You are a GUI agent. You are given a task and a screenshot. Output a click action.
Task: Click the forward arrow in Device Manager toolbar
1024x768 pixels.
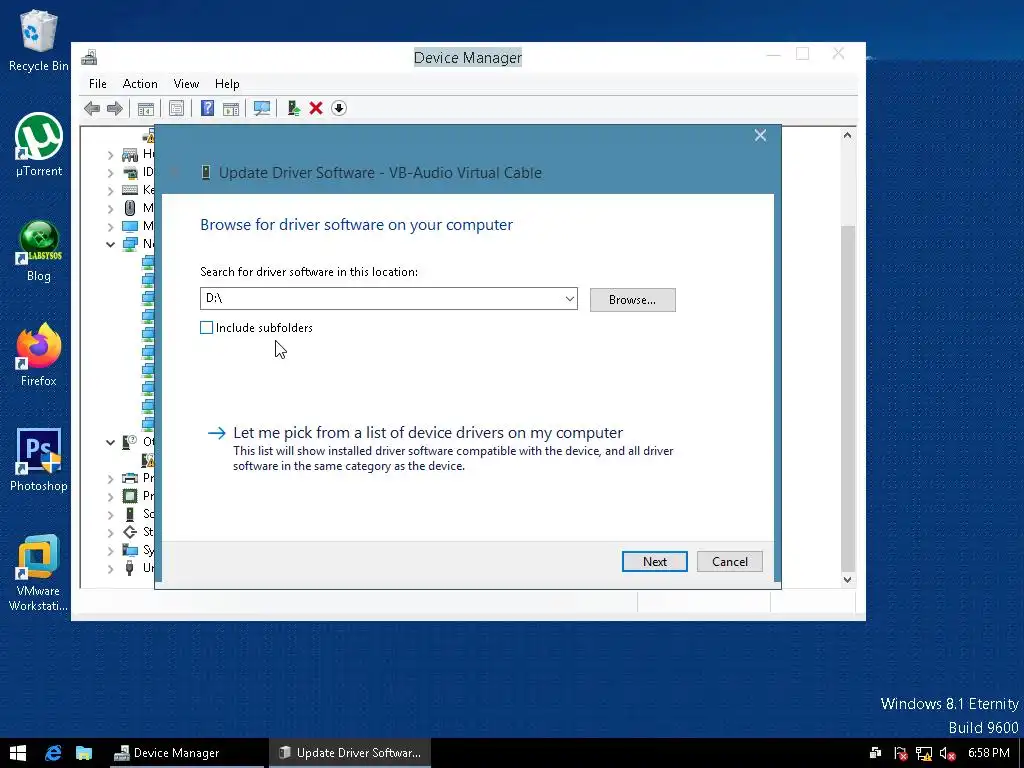(x=115, y=108)
